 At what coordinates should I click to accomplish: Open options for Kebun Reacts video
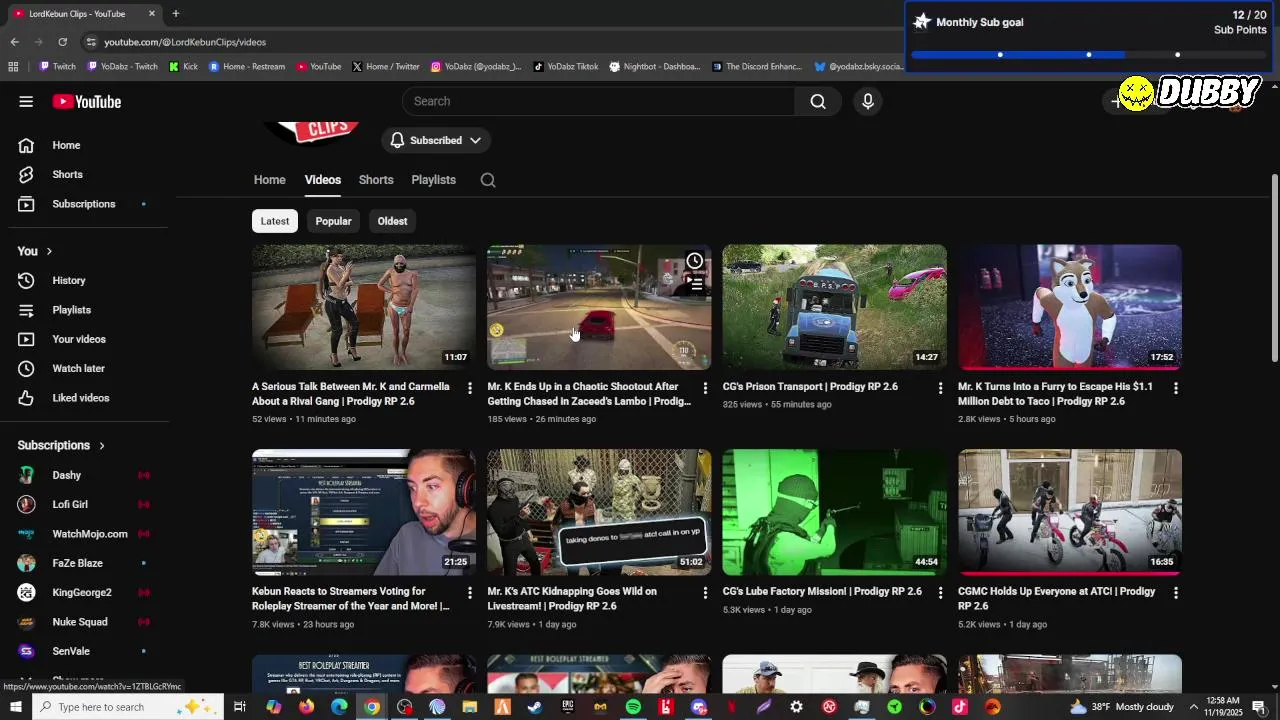[470, 593]
